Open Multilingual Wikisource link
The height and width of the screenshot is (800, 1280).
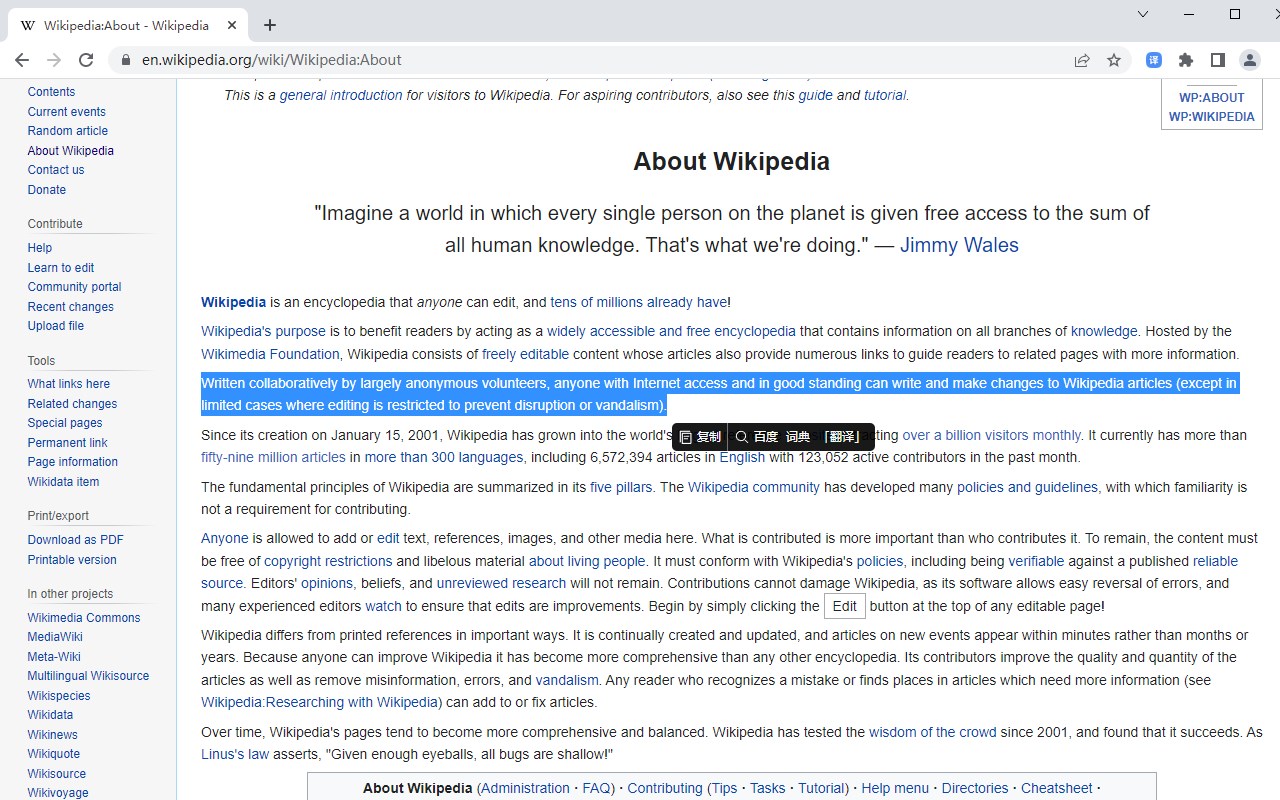[x=88, y=676]
